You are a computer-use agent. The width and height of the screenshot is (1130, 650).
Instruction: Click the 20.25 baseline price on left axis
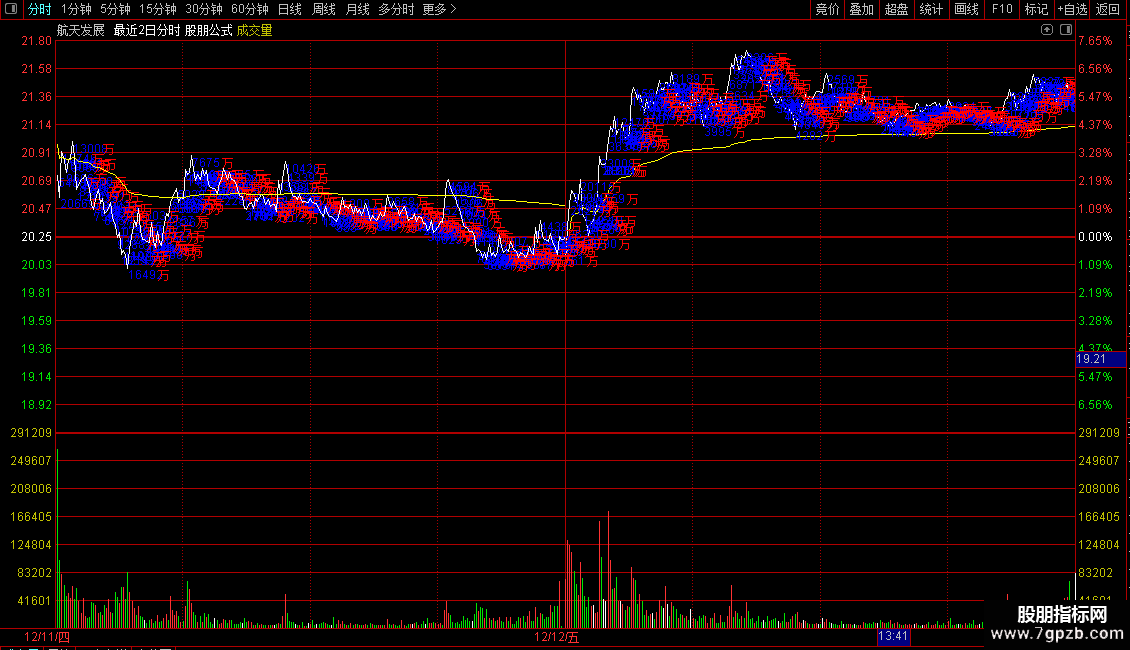37,237
